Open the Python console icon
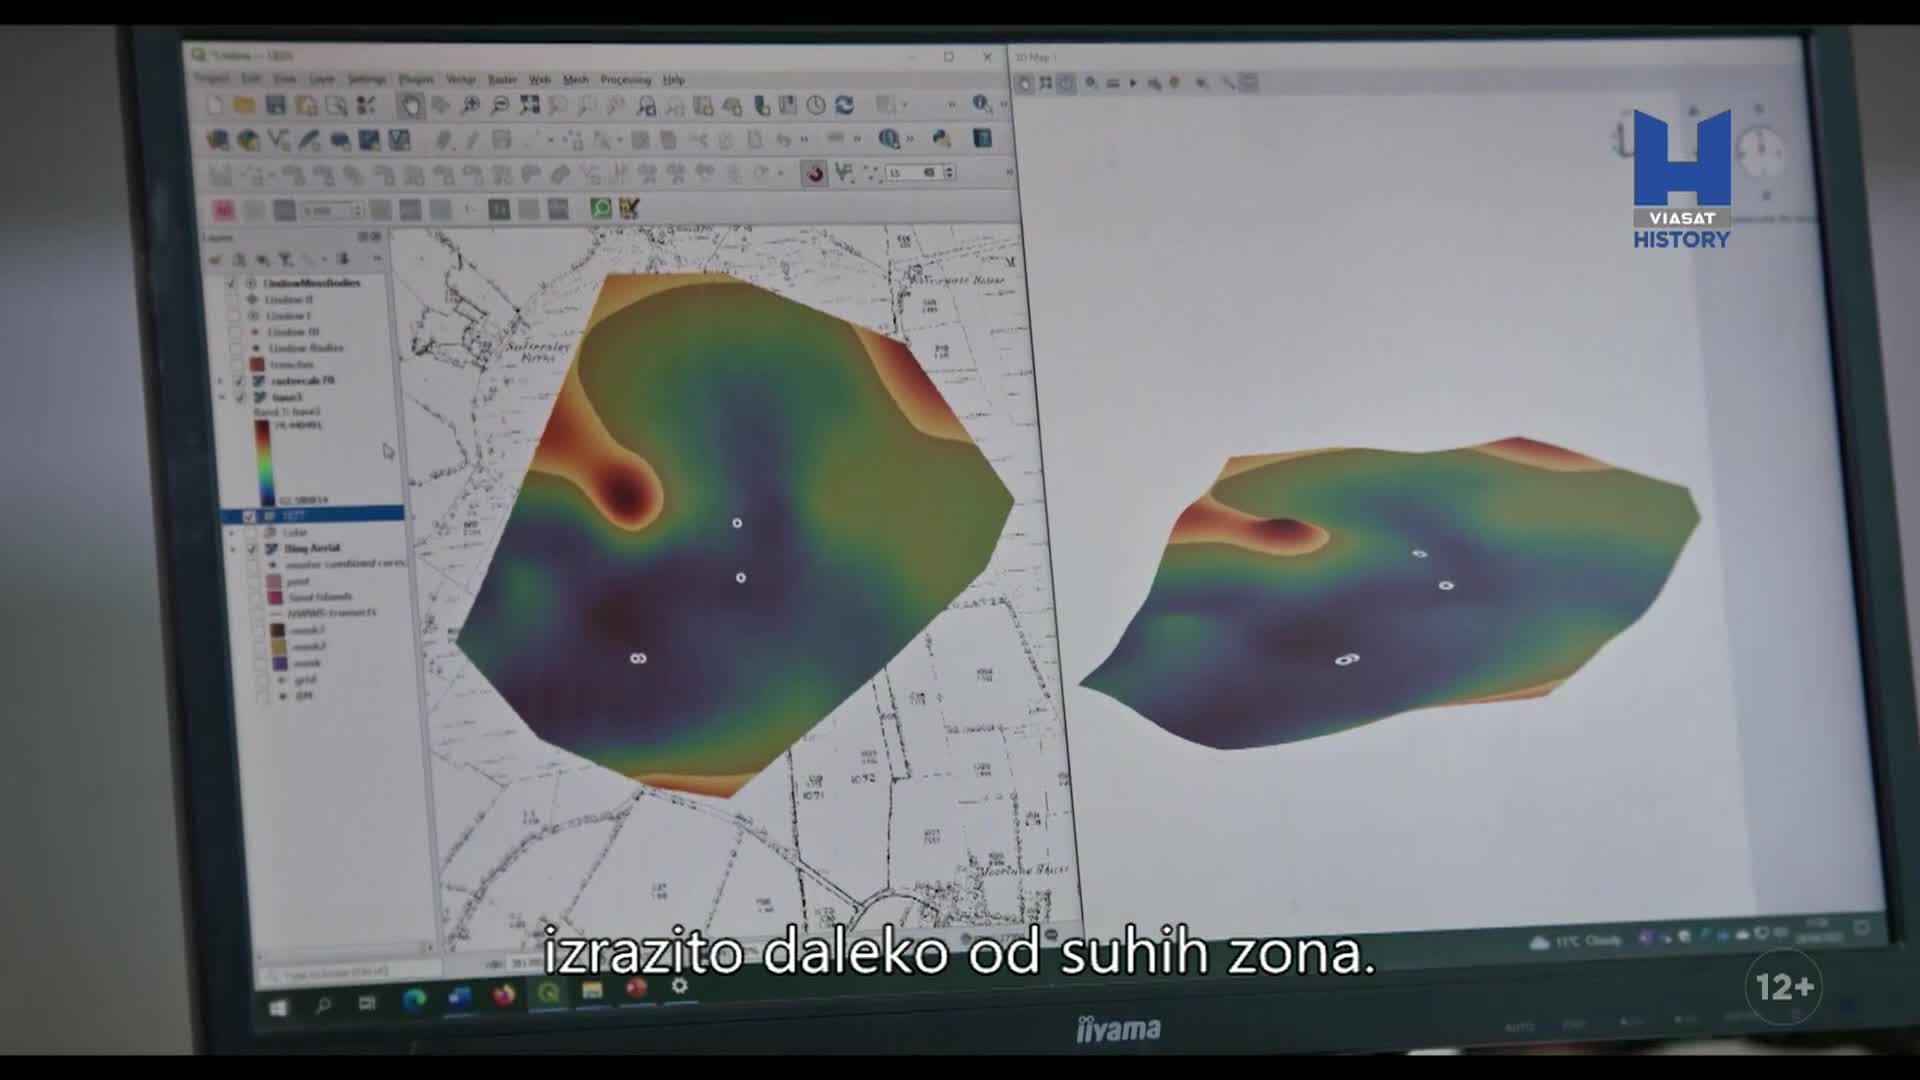1920x1080 pixels. (x=941, y=139)
